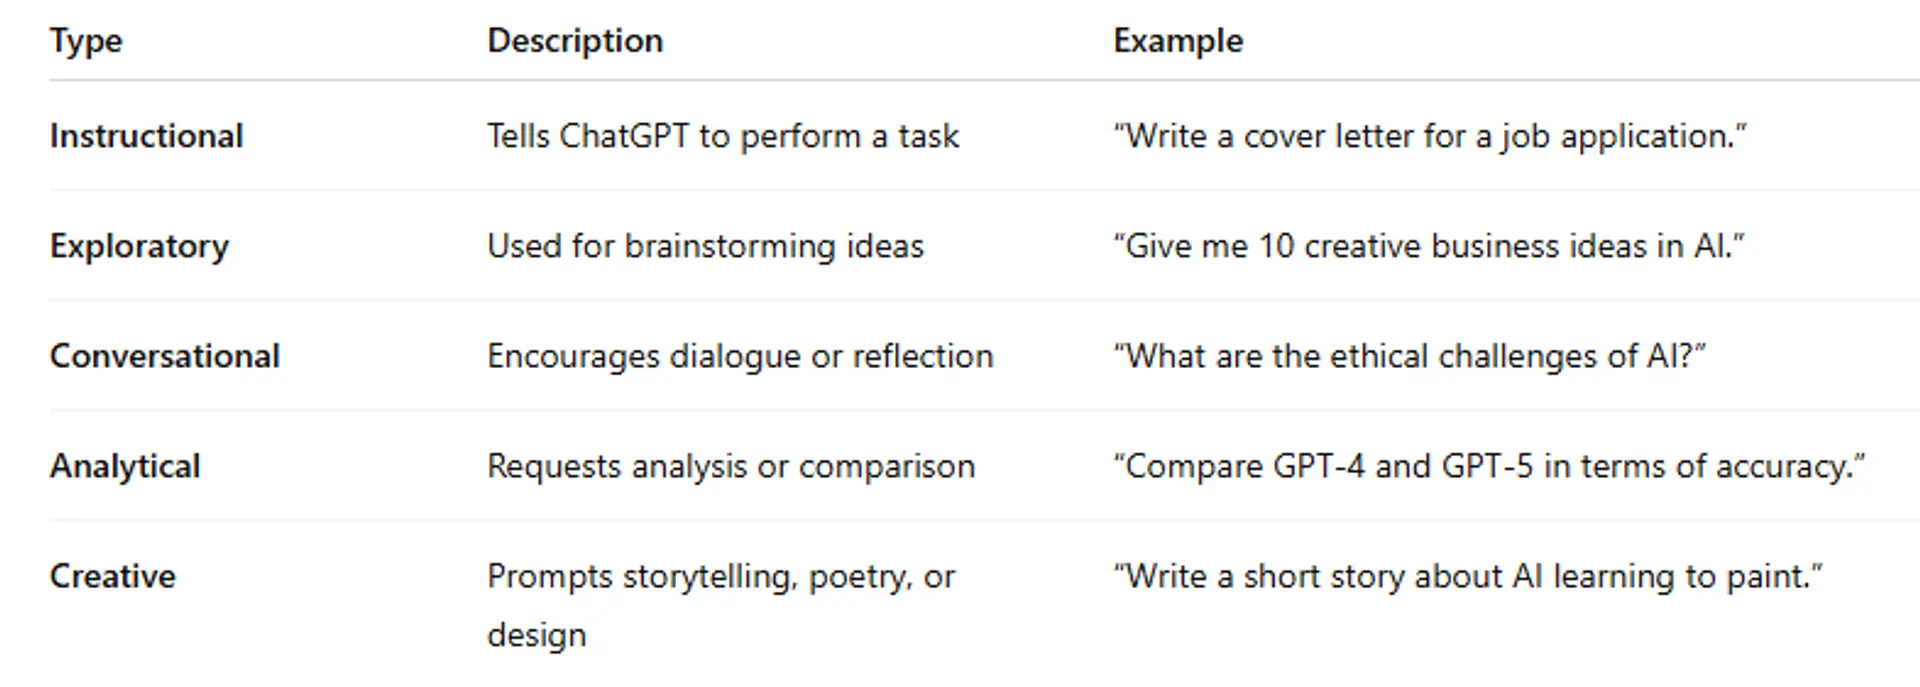
Task: Click the Type column header
Action: [x=86, y=41]
